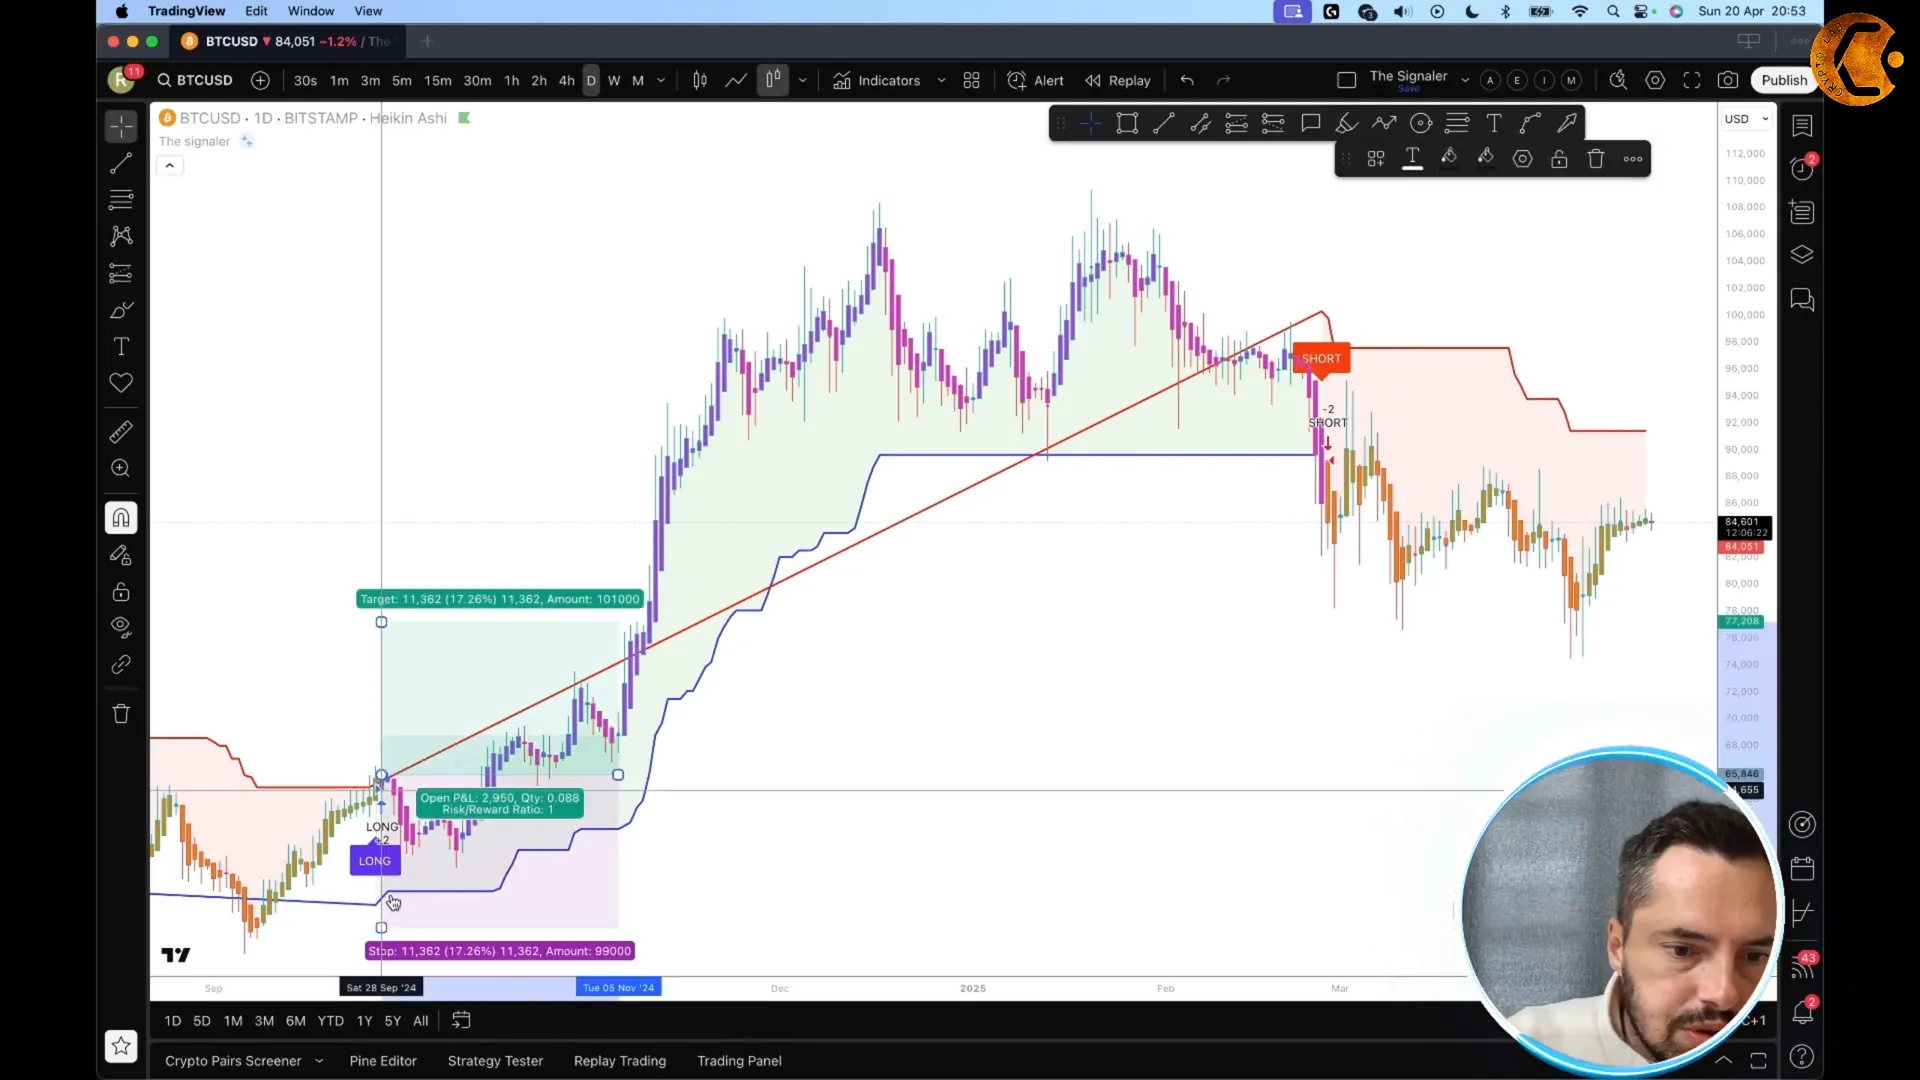Image resolution: width=1920 pixels, height=1080 pixels.
Task: Open the watchlist panel icon
Action: pos(1802,125)
